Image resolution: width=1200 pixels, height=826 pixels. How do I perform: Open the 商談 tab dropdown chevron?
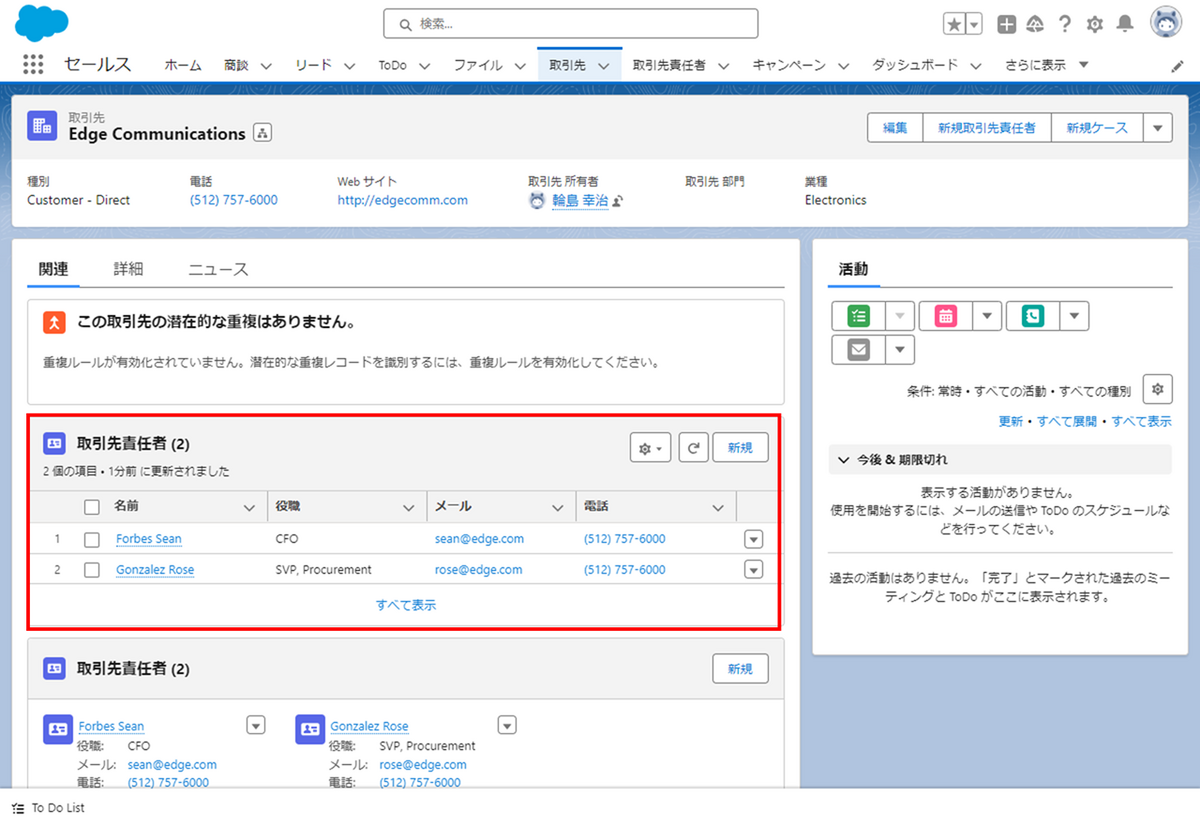pos(266,66)
